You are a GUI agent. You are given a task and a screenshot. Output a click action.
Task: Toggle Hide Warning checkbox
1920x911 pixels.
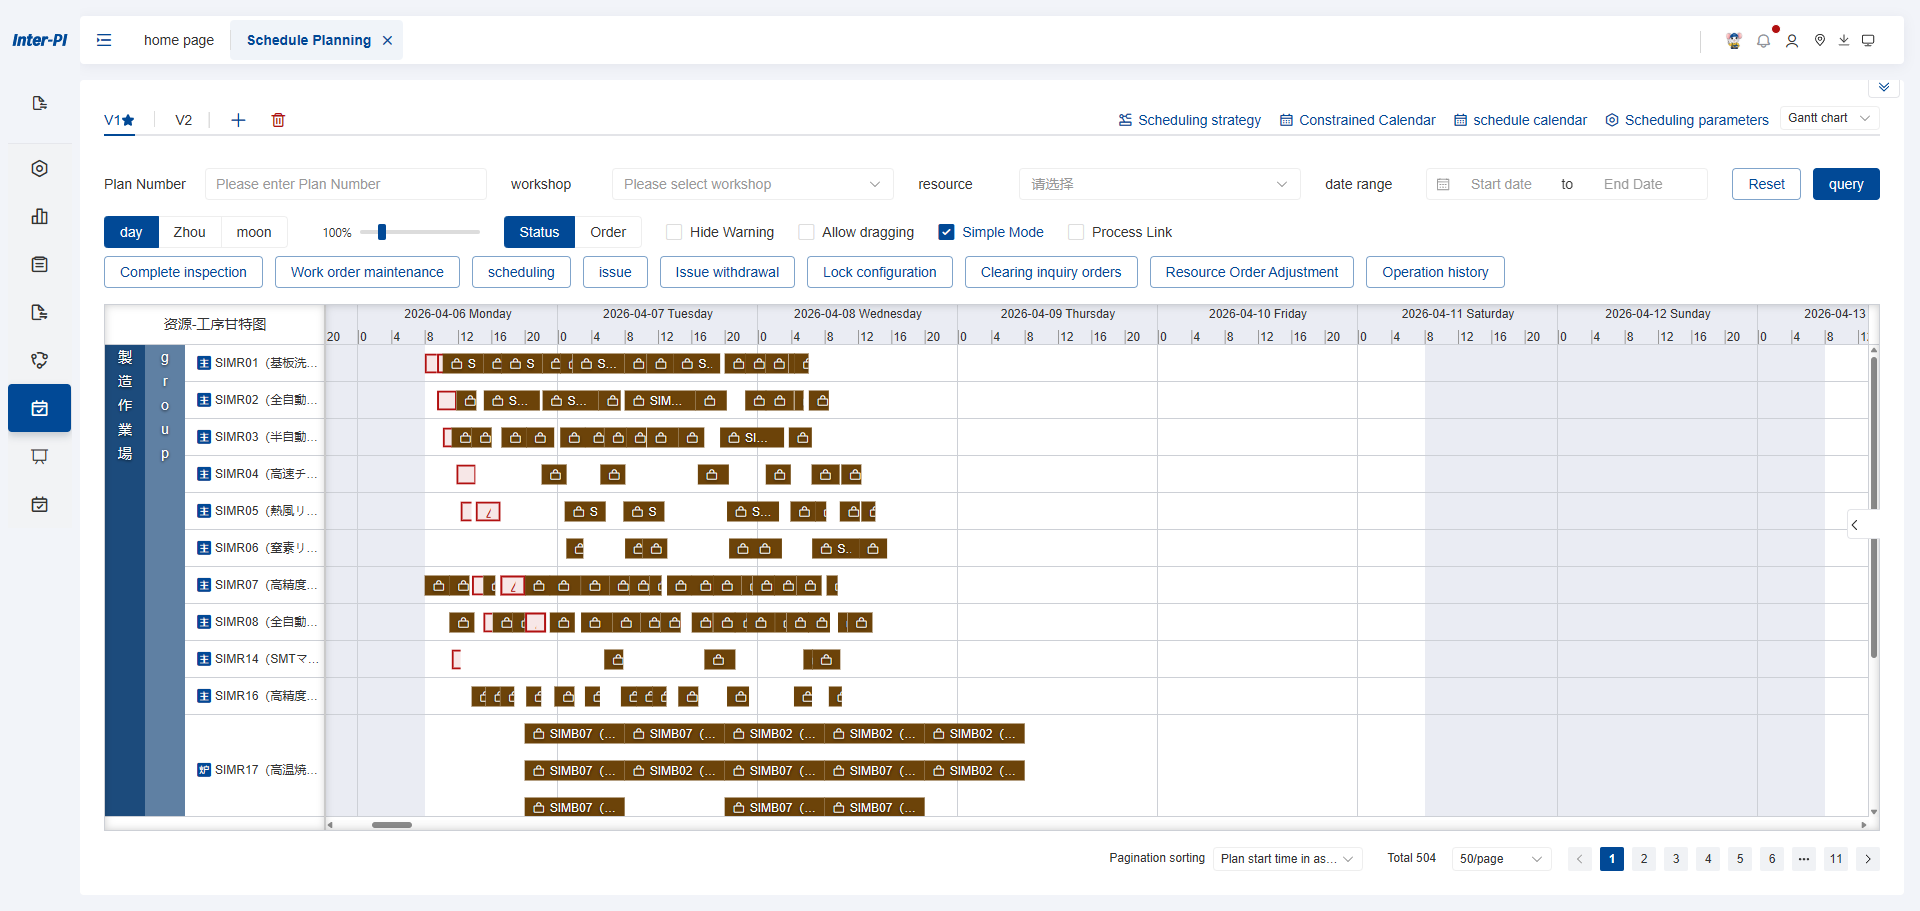[674, 232]
